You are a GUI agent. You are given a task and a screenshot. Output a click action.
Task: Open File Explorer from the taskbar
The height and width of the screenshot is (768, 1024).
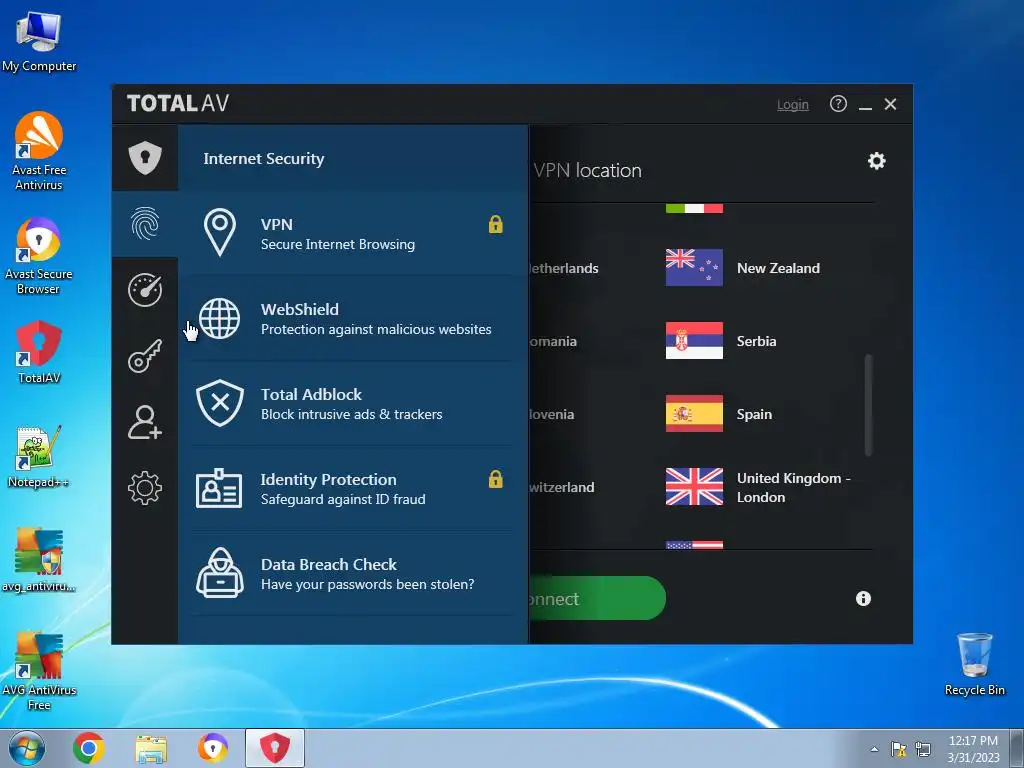pyautogui.click(x=151, y=748)
